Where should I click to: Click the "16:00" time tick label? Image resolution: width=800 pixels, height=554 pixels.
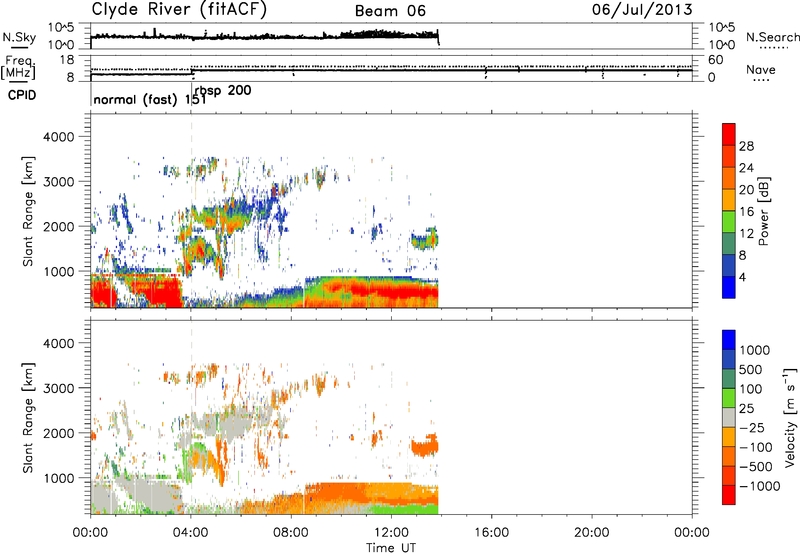coord(491,533)
